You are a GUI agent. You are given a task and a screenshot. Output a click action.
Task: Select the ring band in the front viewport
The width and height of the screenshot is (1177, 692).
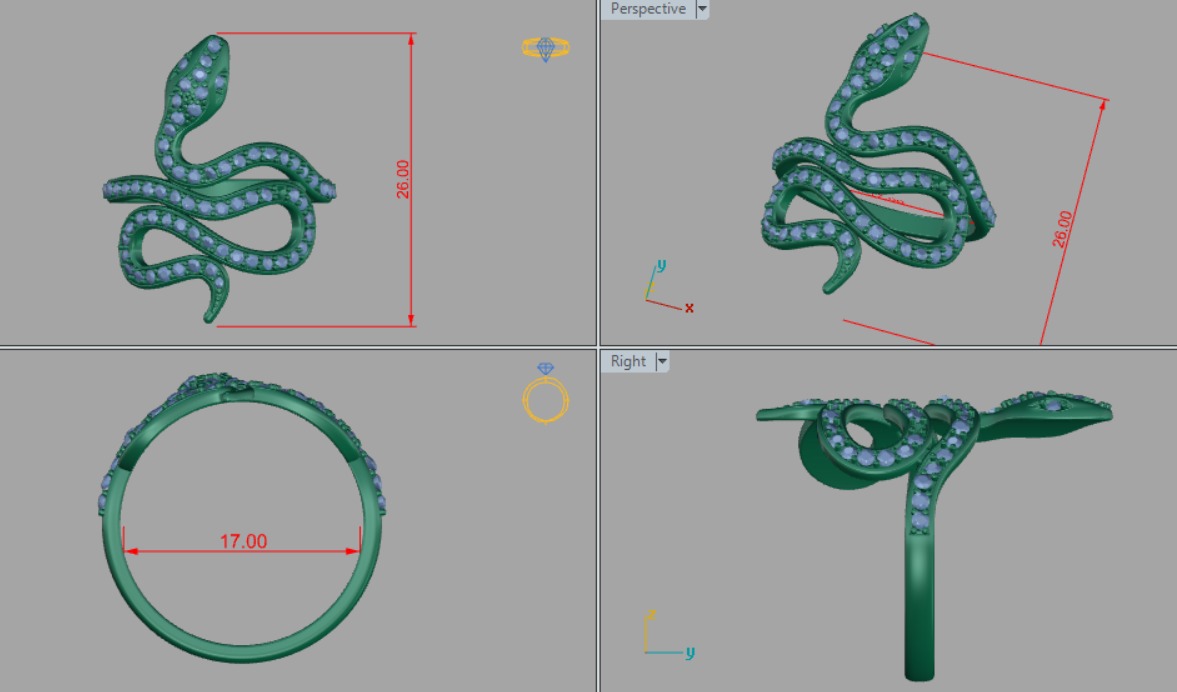(242, 517)
